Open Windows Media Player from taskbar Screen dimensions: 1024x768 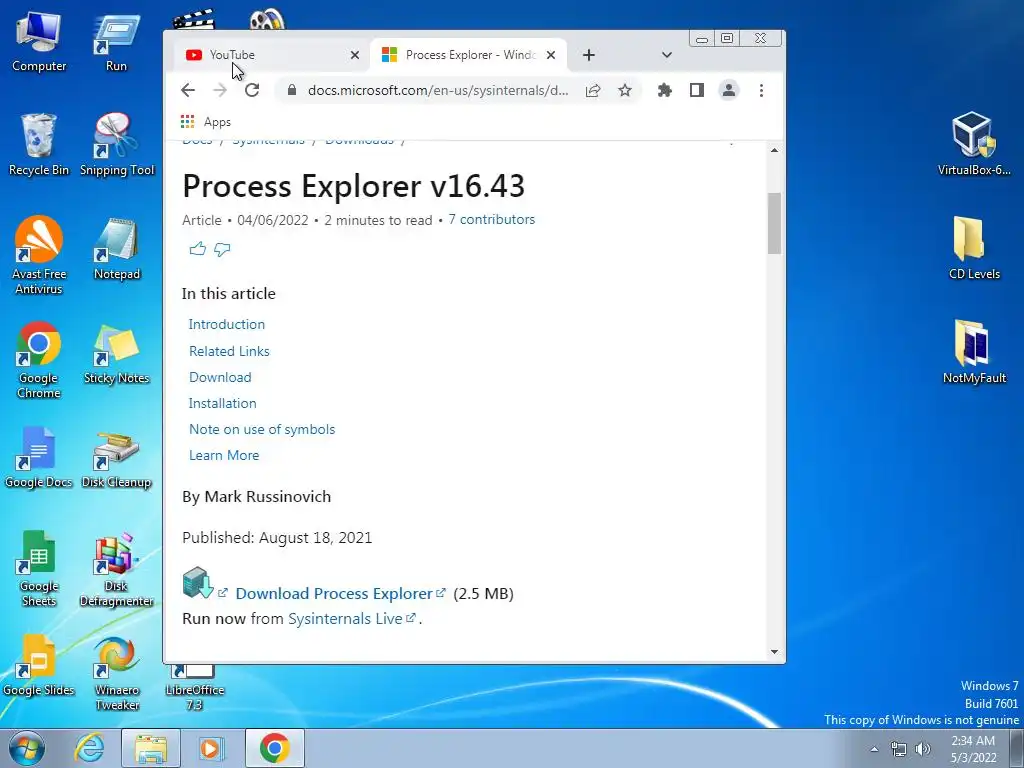click(212, 748)
